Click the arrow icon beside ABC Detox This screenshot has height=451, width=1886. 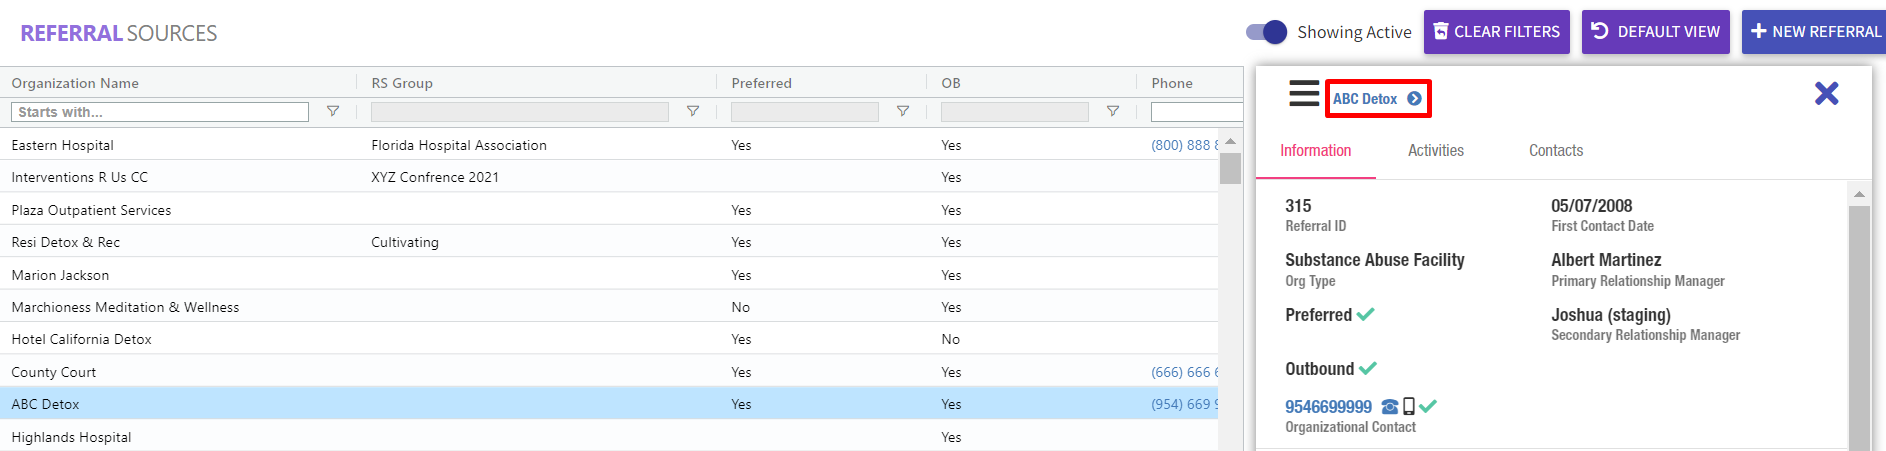click(1414, 99)
